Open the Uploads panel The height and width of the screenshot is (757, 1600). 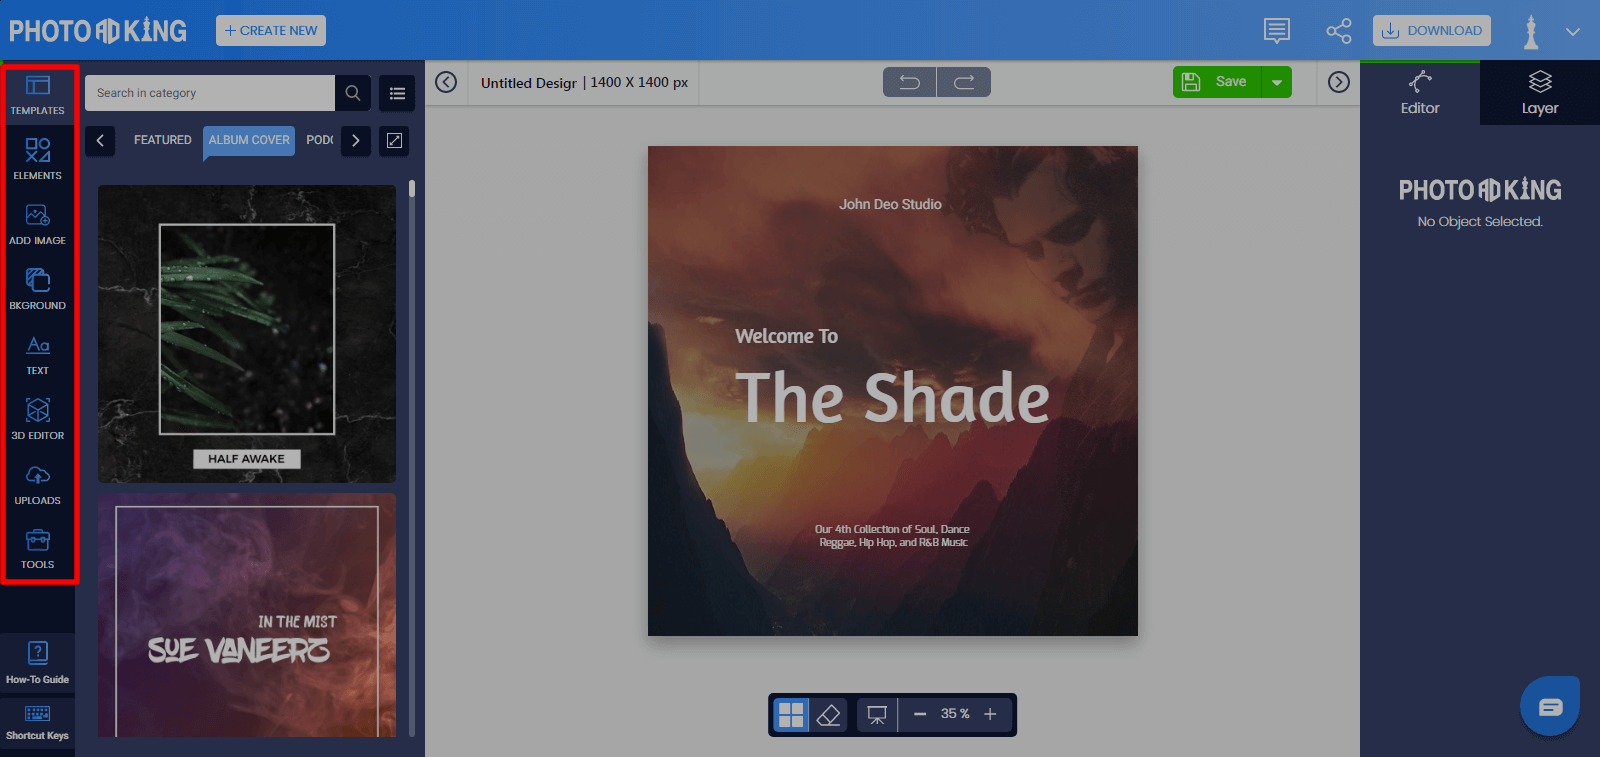click(x=37, y=483)
